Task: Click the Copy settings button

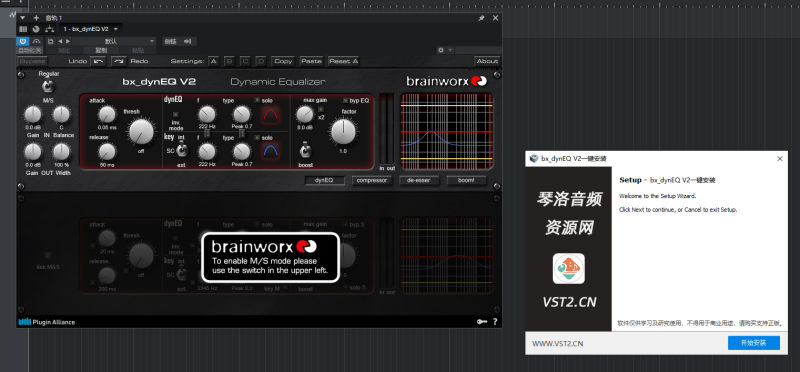Action: click(x=283, y=61)
